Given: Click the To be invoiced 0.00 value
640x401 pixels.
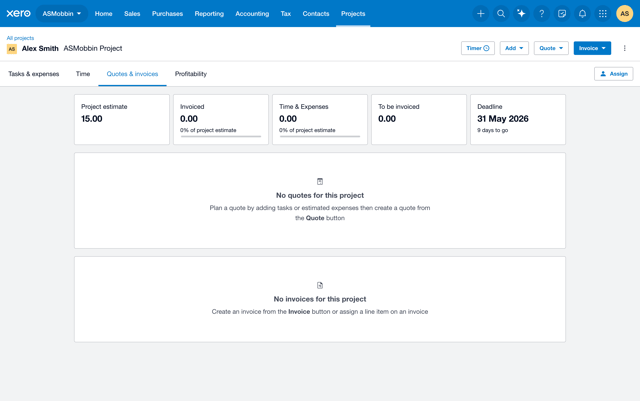Looking at the screenshot, I should 387,119.
